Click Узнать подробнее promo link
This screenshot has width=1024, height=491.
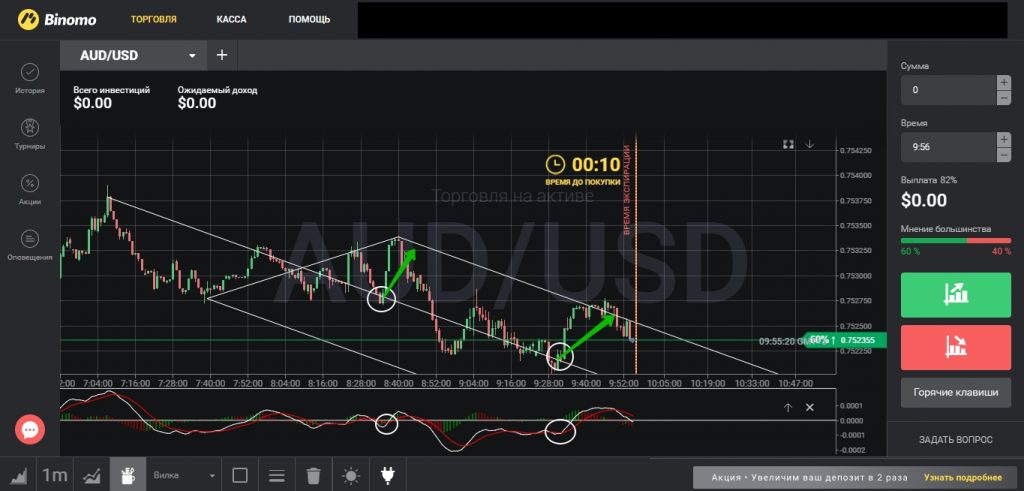tap(963, 477)
